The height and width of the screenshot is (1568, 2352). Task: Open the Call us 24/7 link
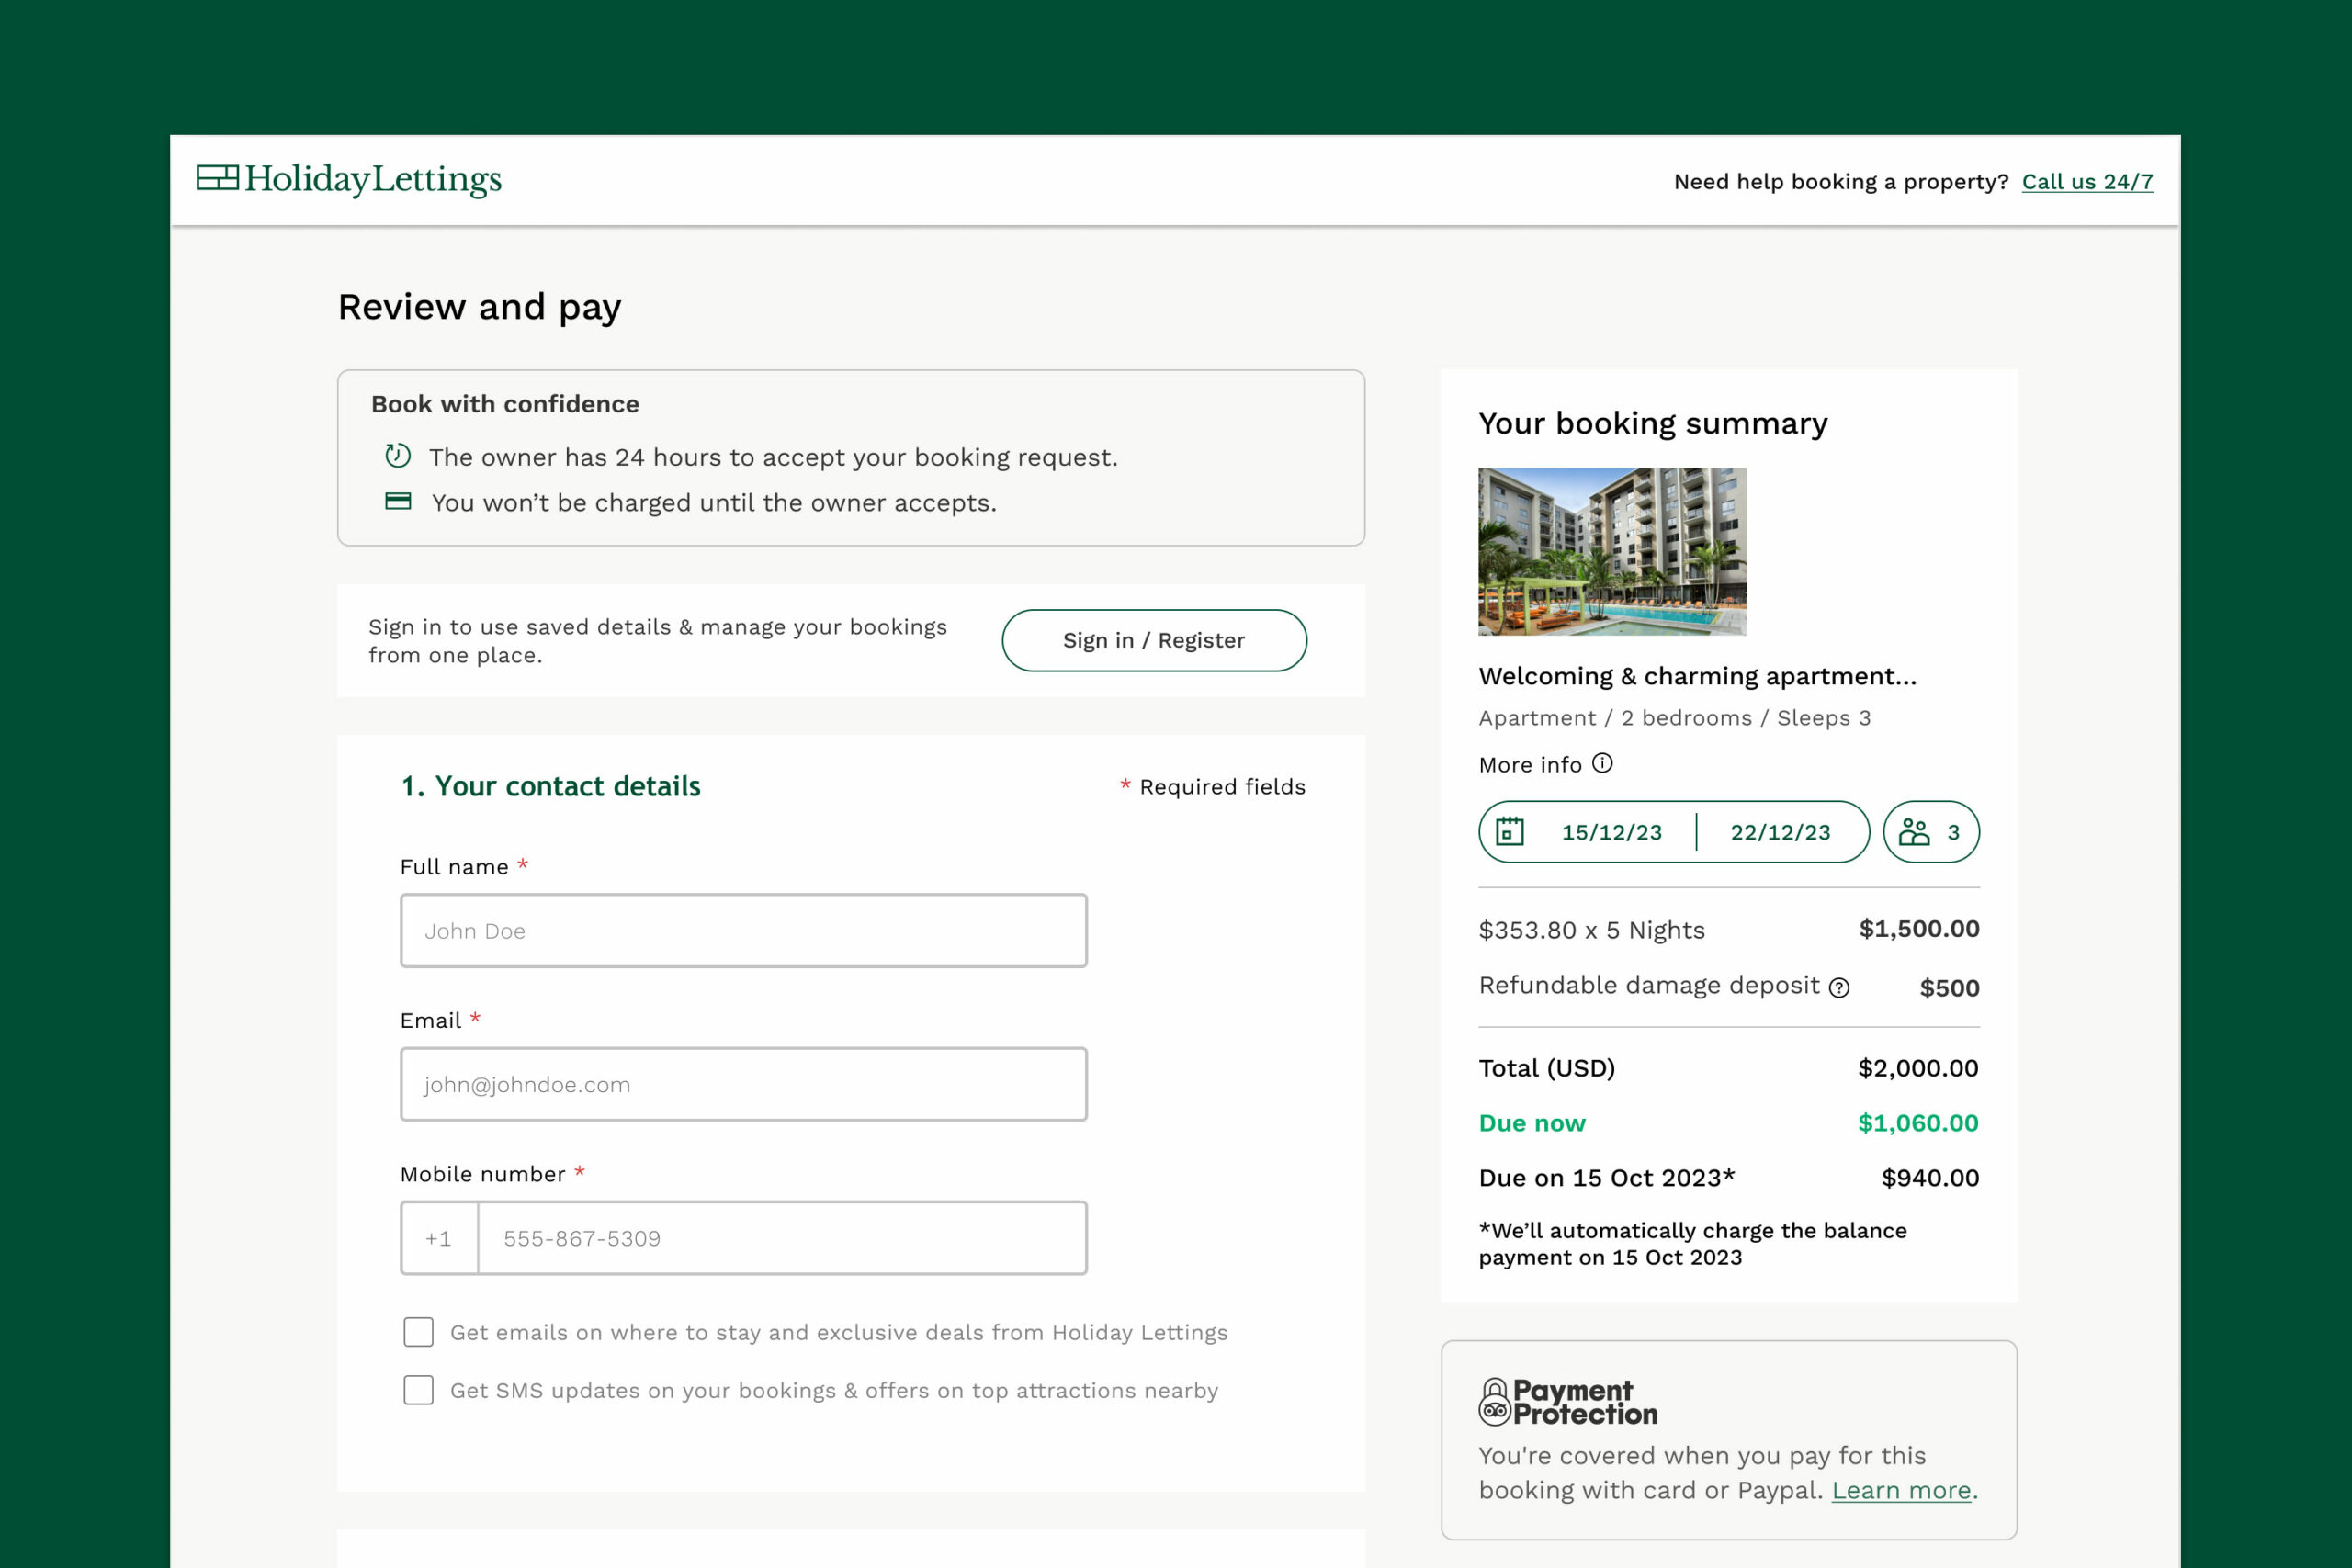click(x=2087, y=182)
